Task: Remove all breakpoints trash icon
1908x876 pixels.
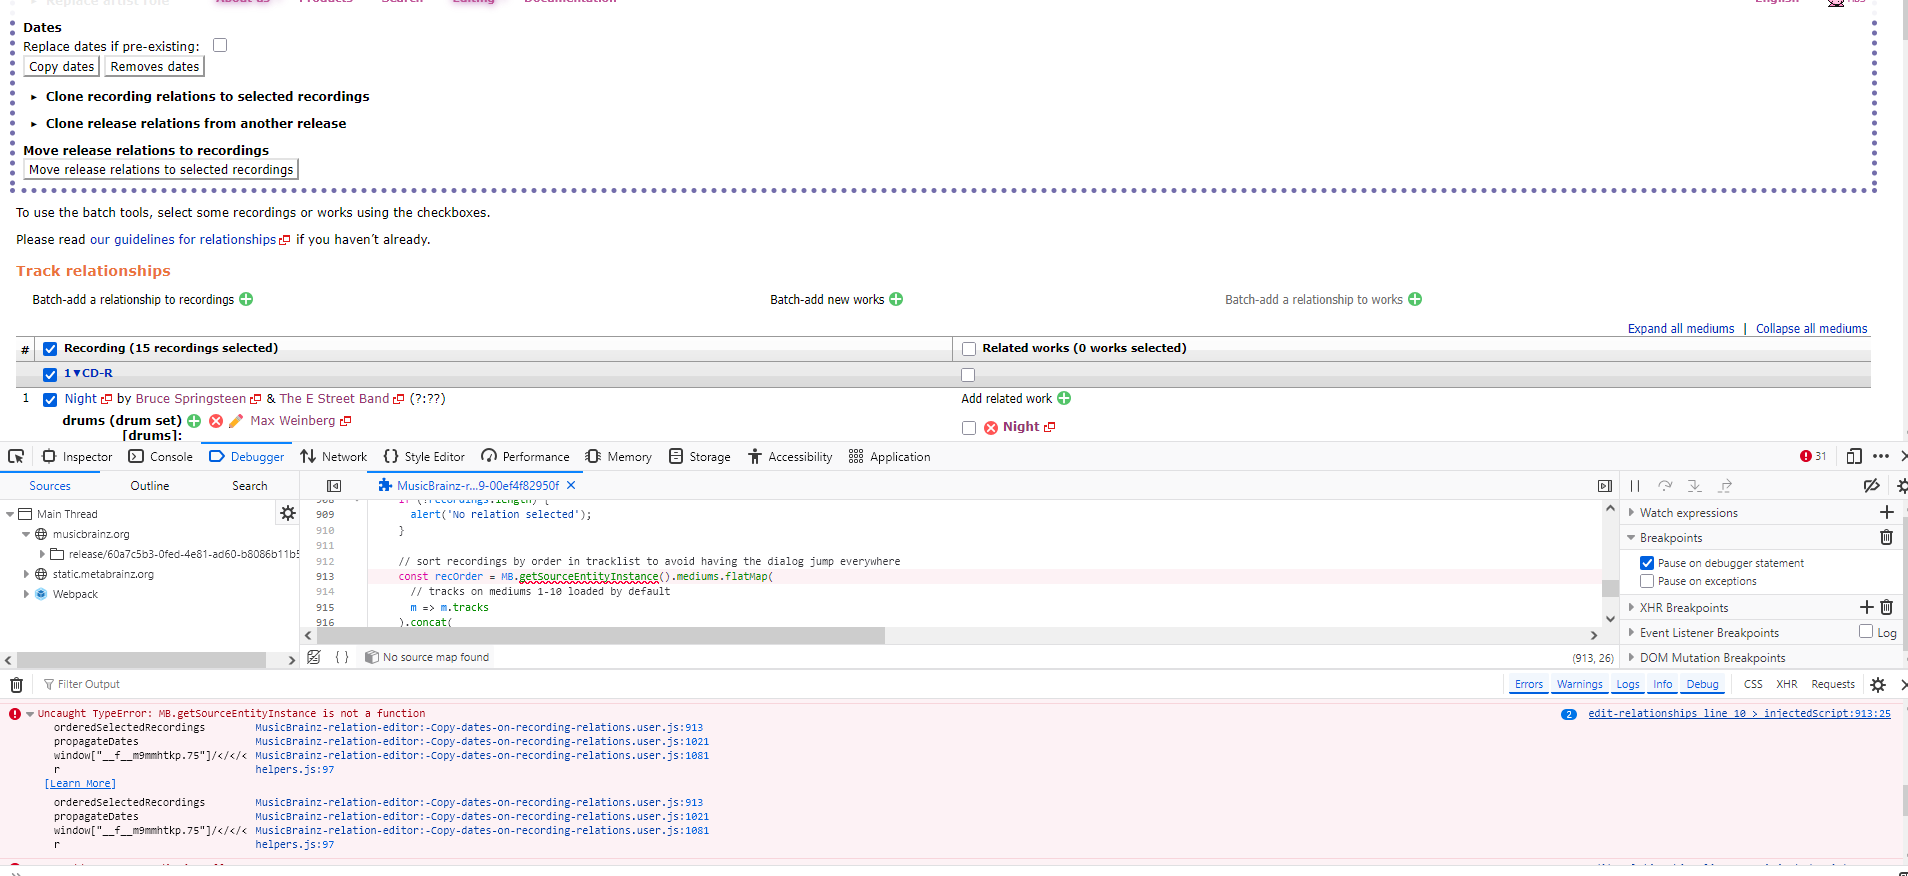Action: 1887,537
